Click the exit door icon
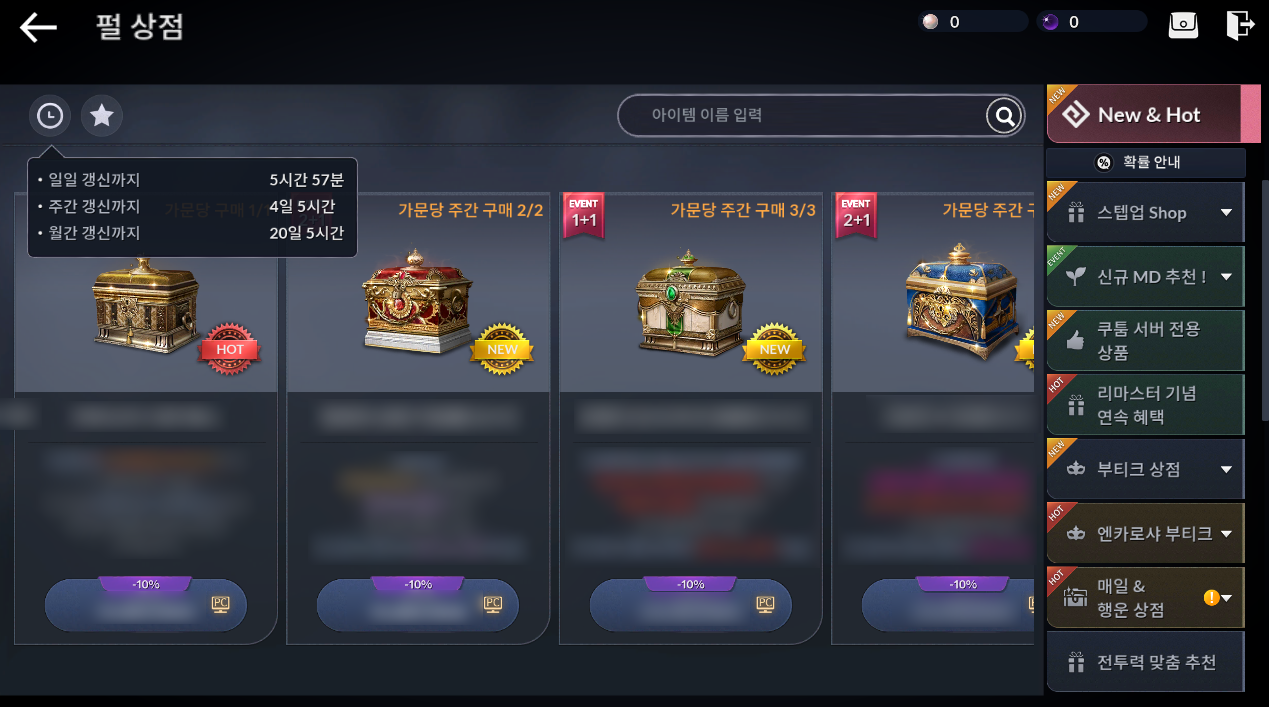The height and width of the screenshot is (707, 1269). click(1240, 24)
